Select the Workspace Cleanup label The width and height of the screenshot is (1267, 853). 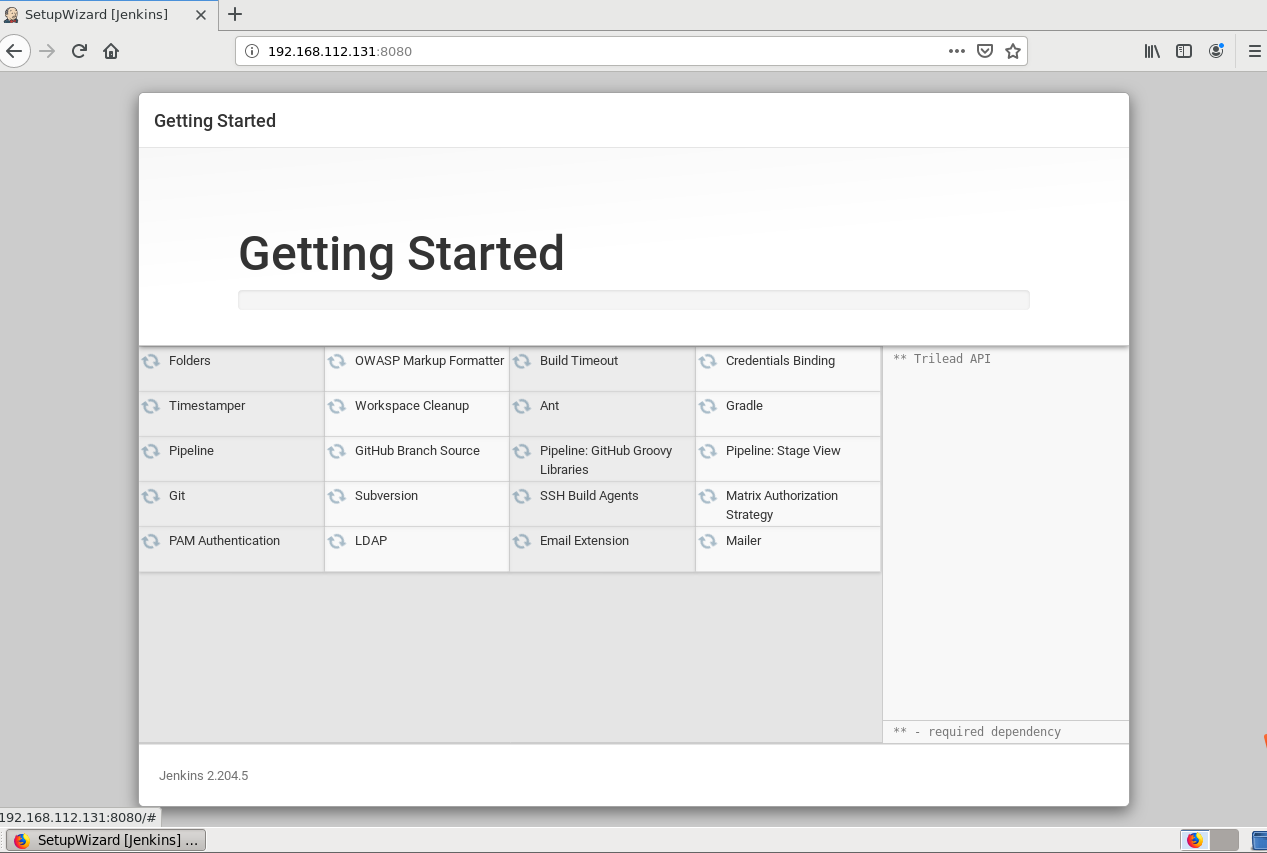(x=412, y=406)
